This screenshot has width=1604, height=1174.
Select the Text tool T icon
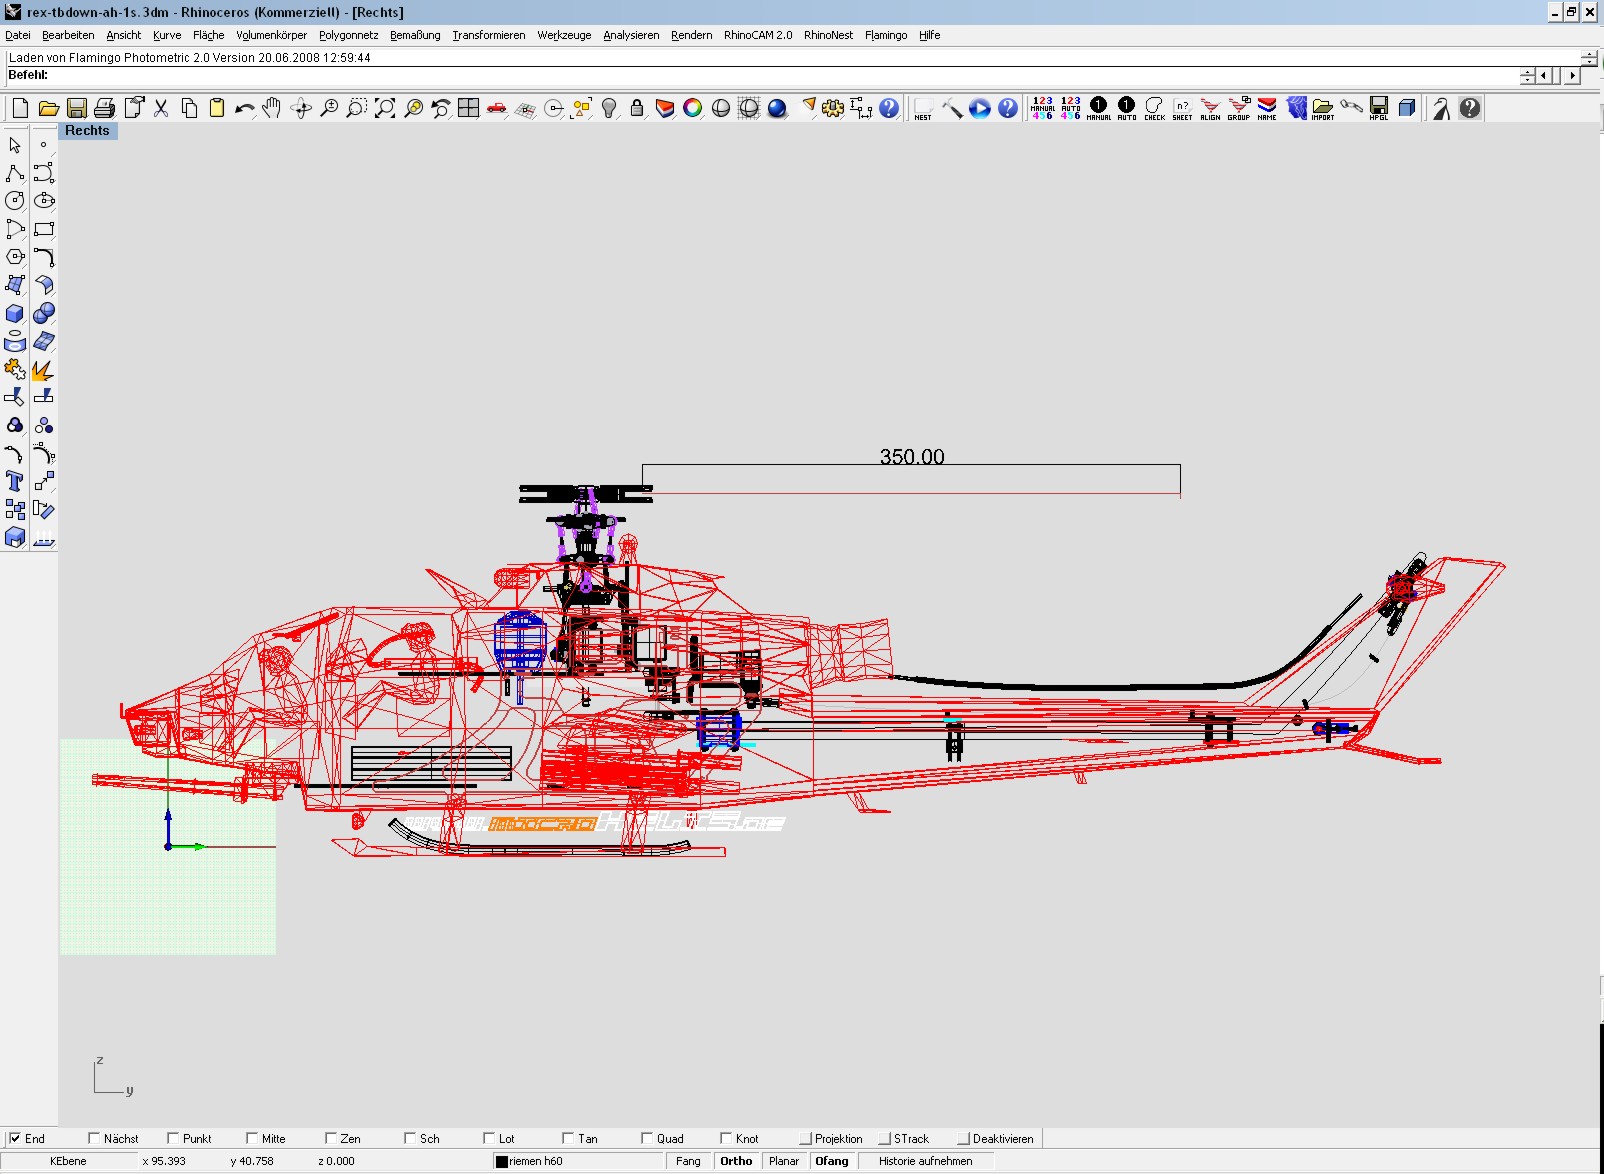tap(15, 481)
